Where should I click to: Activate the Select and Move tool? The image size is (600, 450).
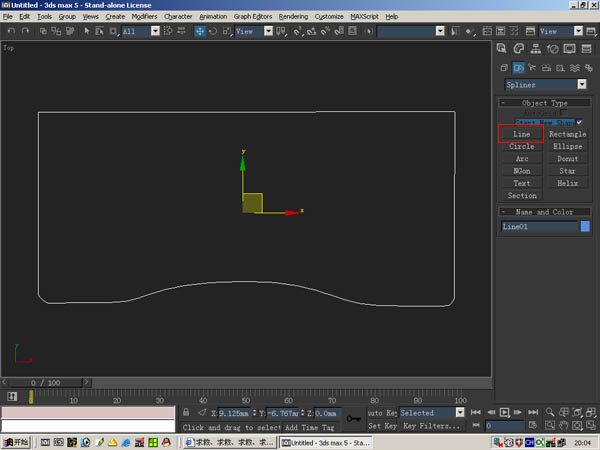200,31
